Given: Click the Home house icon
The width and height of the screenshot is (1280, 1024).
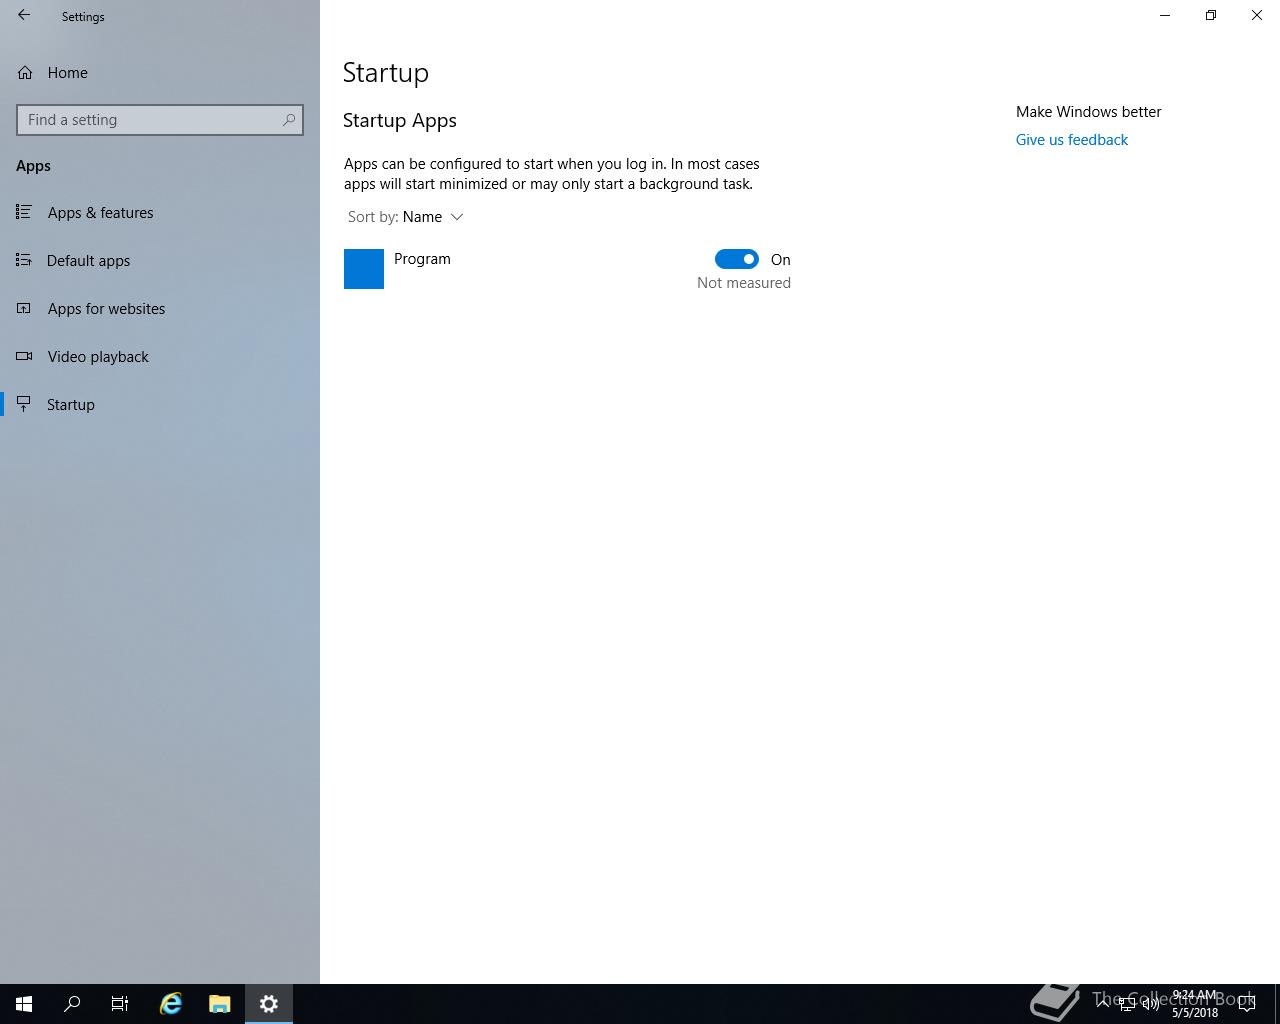Looking at the screenshot, I should 25,73.
